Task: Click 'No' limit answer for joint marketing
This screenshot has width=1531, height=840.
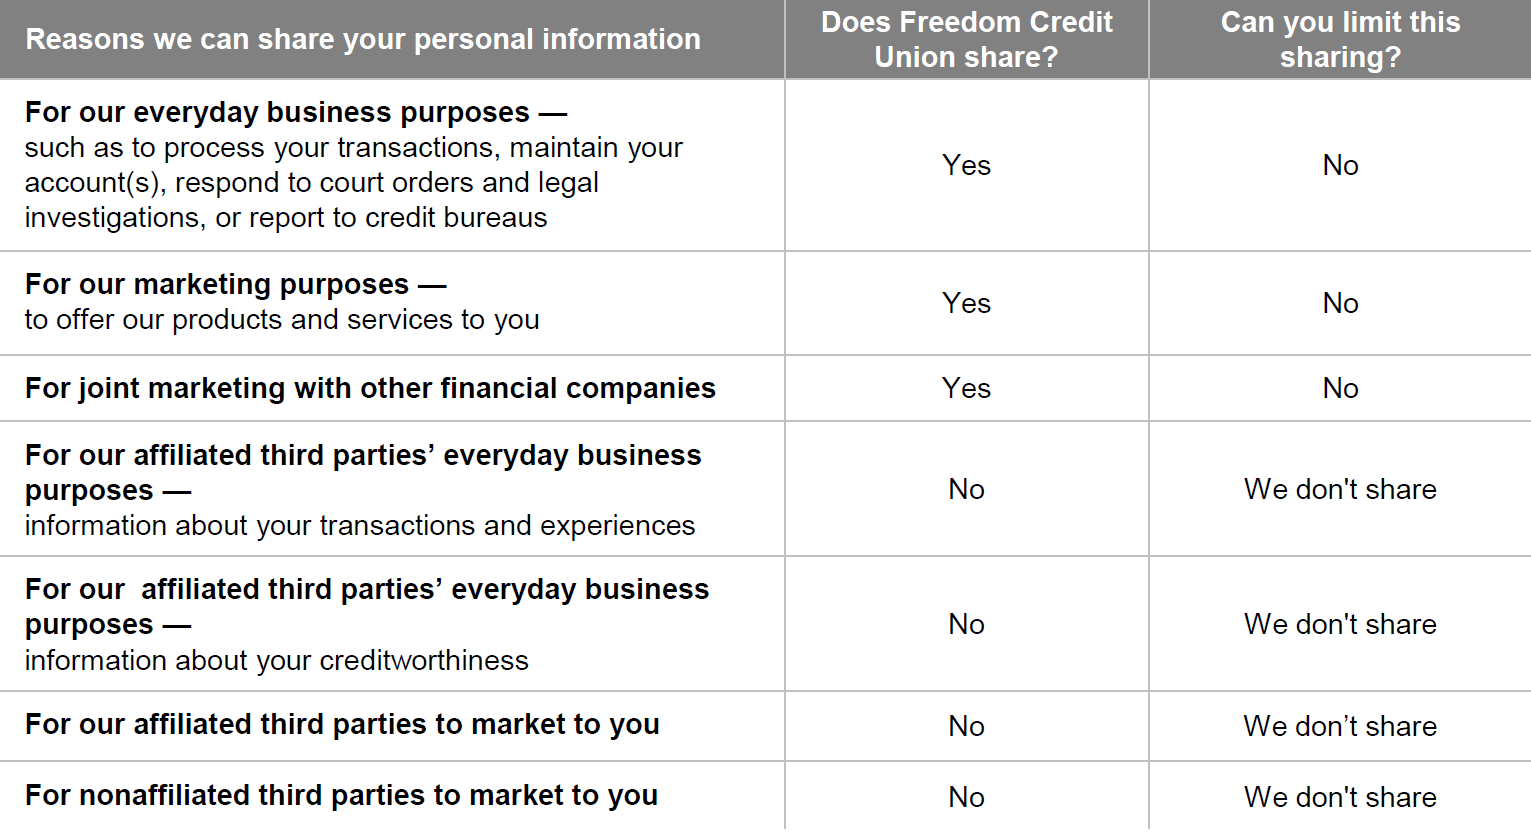Action: pyautogui.click(x=1340, y=388)
